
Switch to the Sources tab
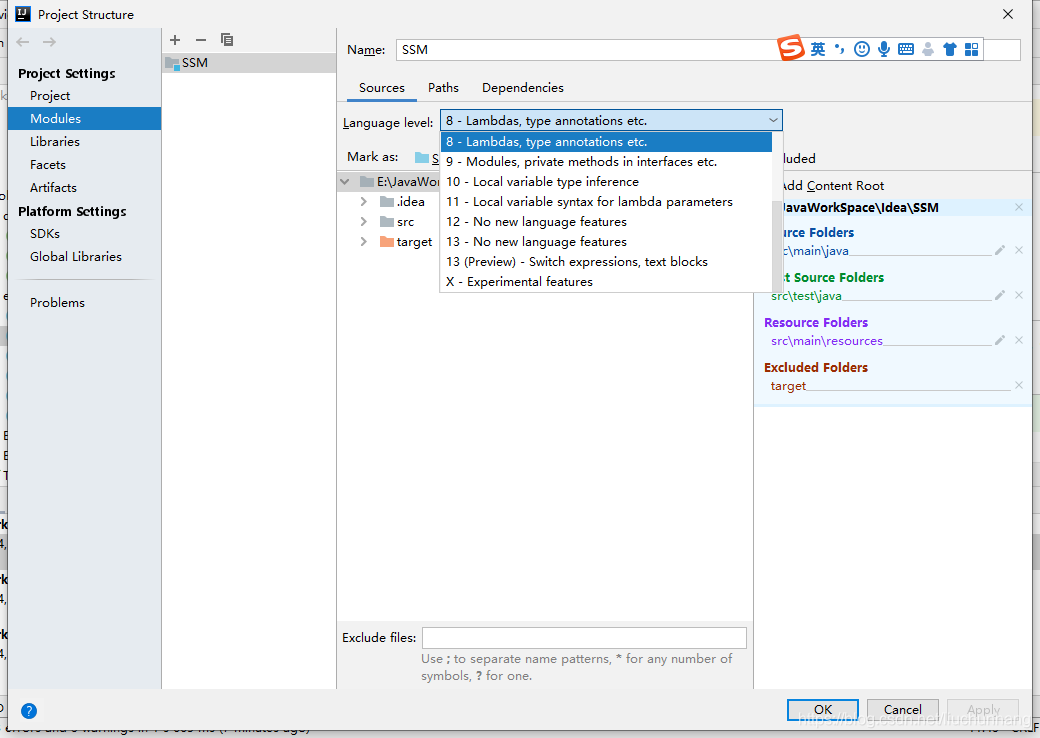(381, 88)
